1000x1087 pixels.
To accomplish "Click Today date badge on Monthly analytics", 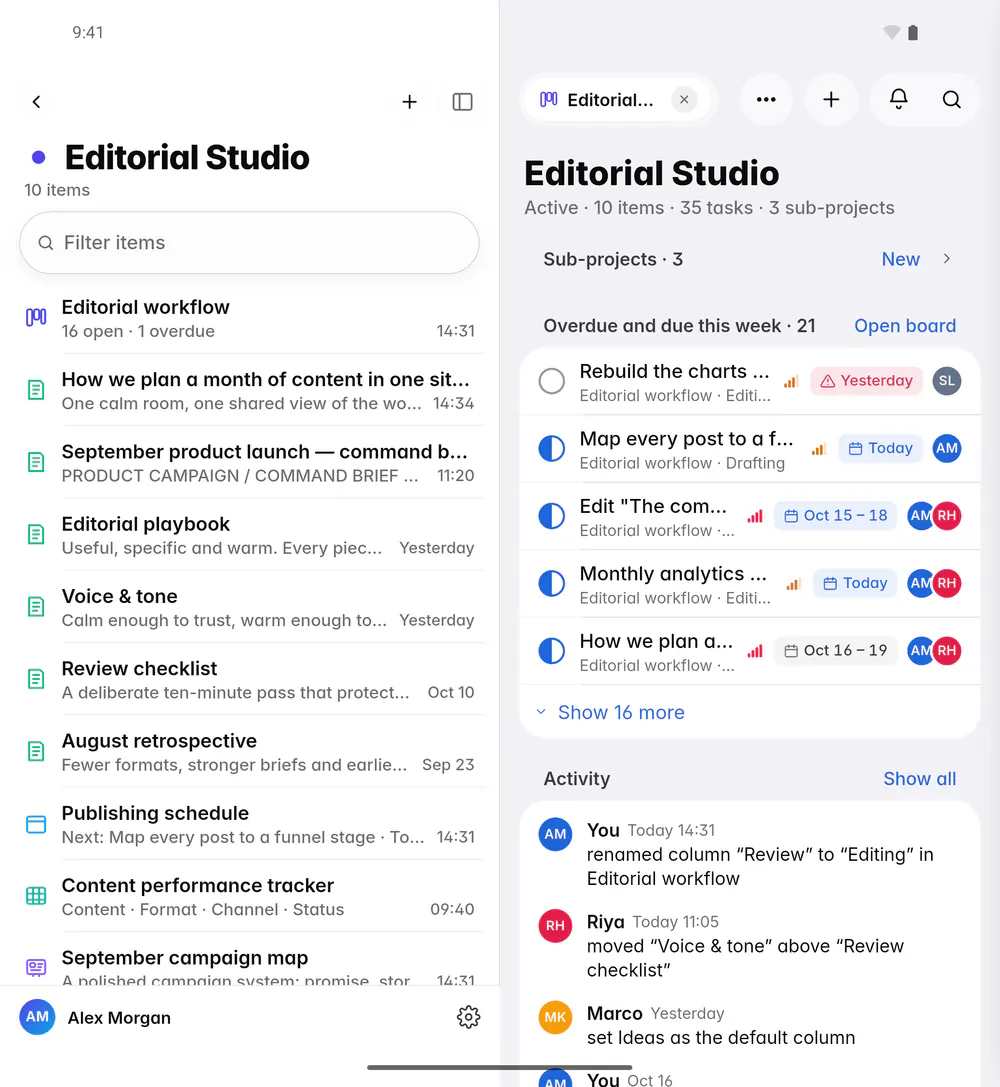I will pos(854,583).
